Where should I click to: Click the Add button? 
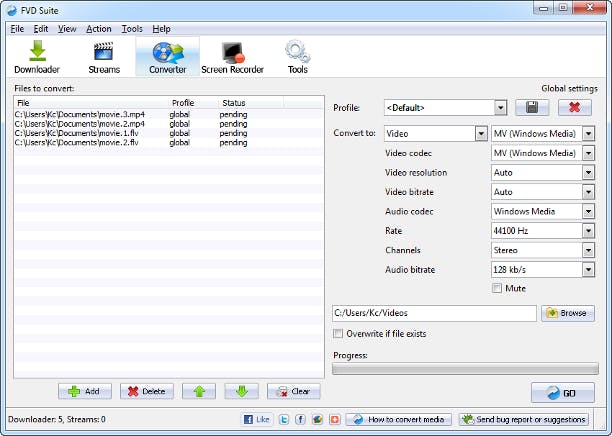point(85,391)
